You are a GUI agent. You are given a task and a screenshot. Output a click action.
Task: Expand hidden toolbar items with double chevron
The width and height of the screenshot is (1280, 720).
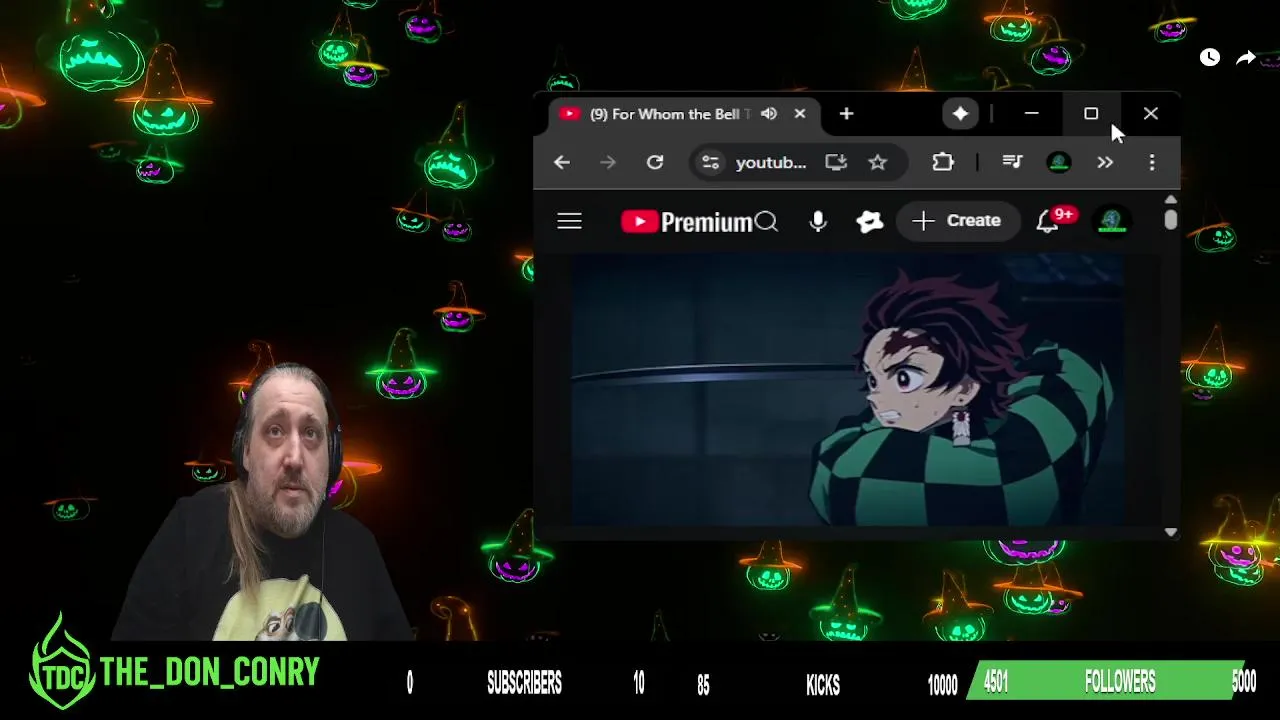click(1105, 162)
